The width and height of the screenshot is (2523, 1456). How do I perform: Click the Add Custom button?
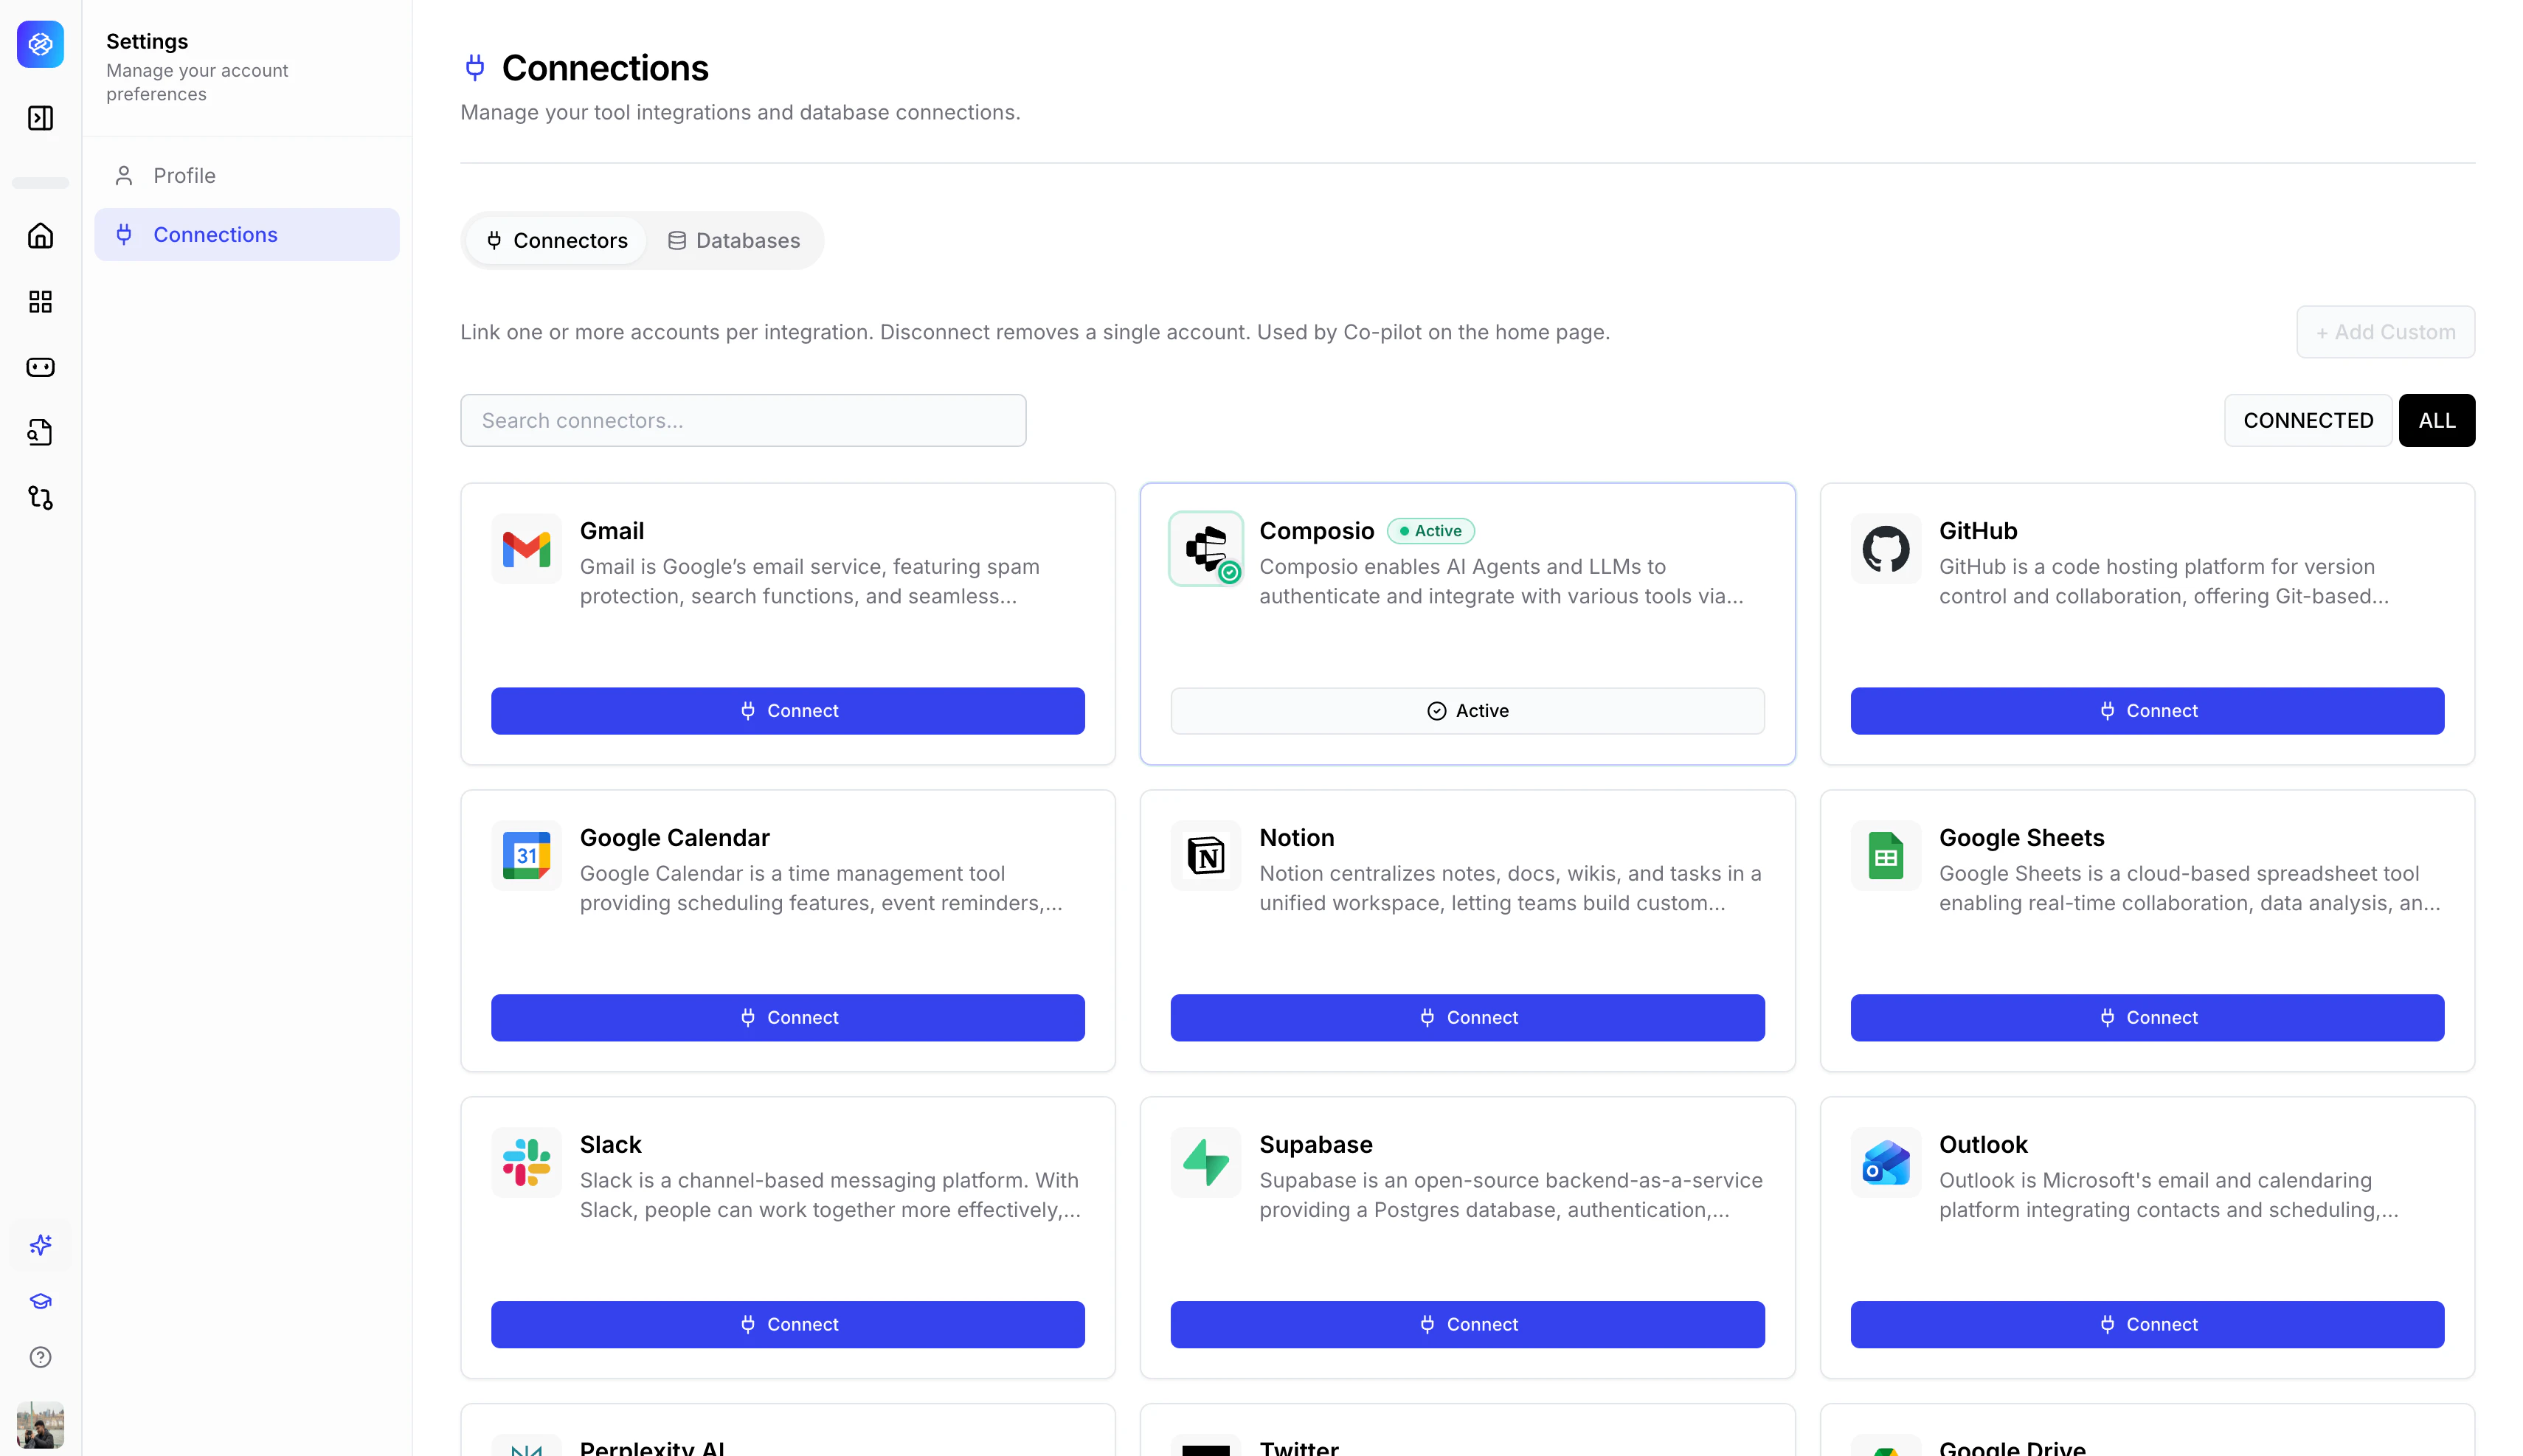click(x=2385, y=332)
